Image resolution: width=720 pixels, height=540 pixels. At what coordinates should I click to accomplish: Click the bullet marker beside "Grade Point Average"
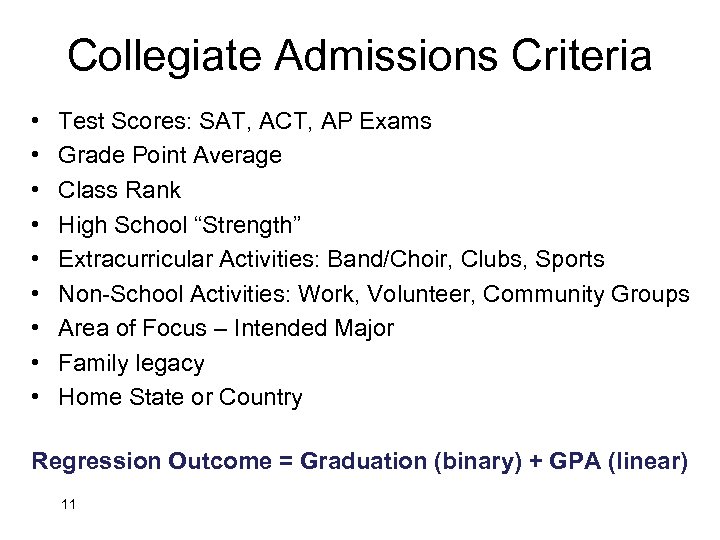(36, 157)
